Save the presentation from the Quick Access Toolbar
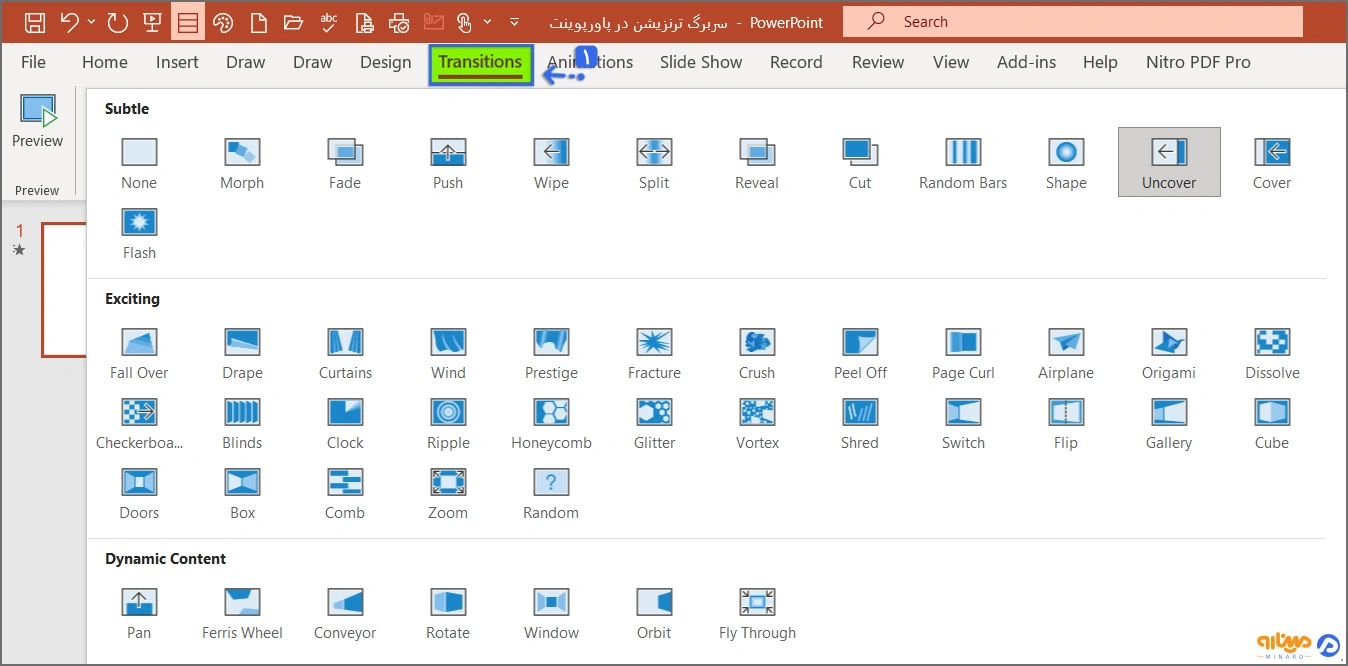Screen dimensions: 1348x666 click(34, 21)
